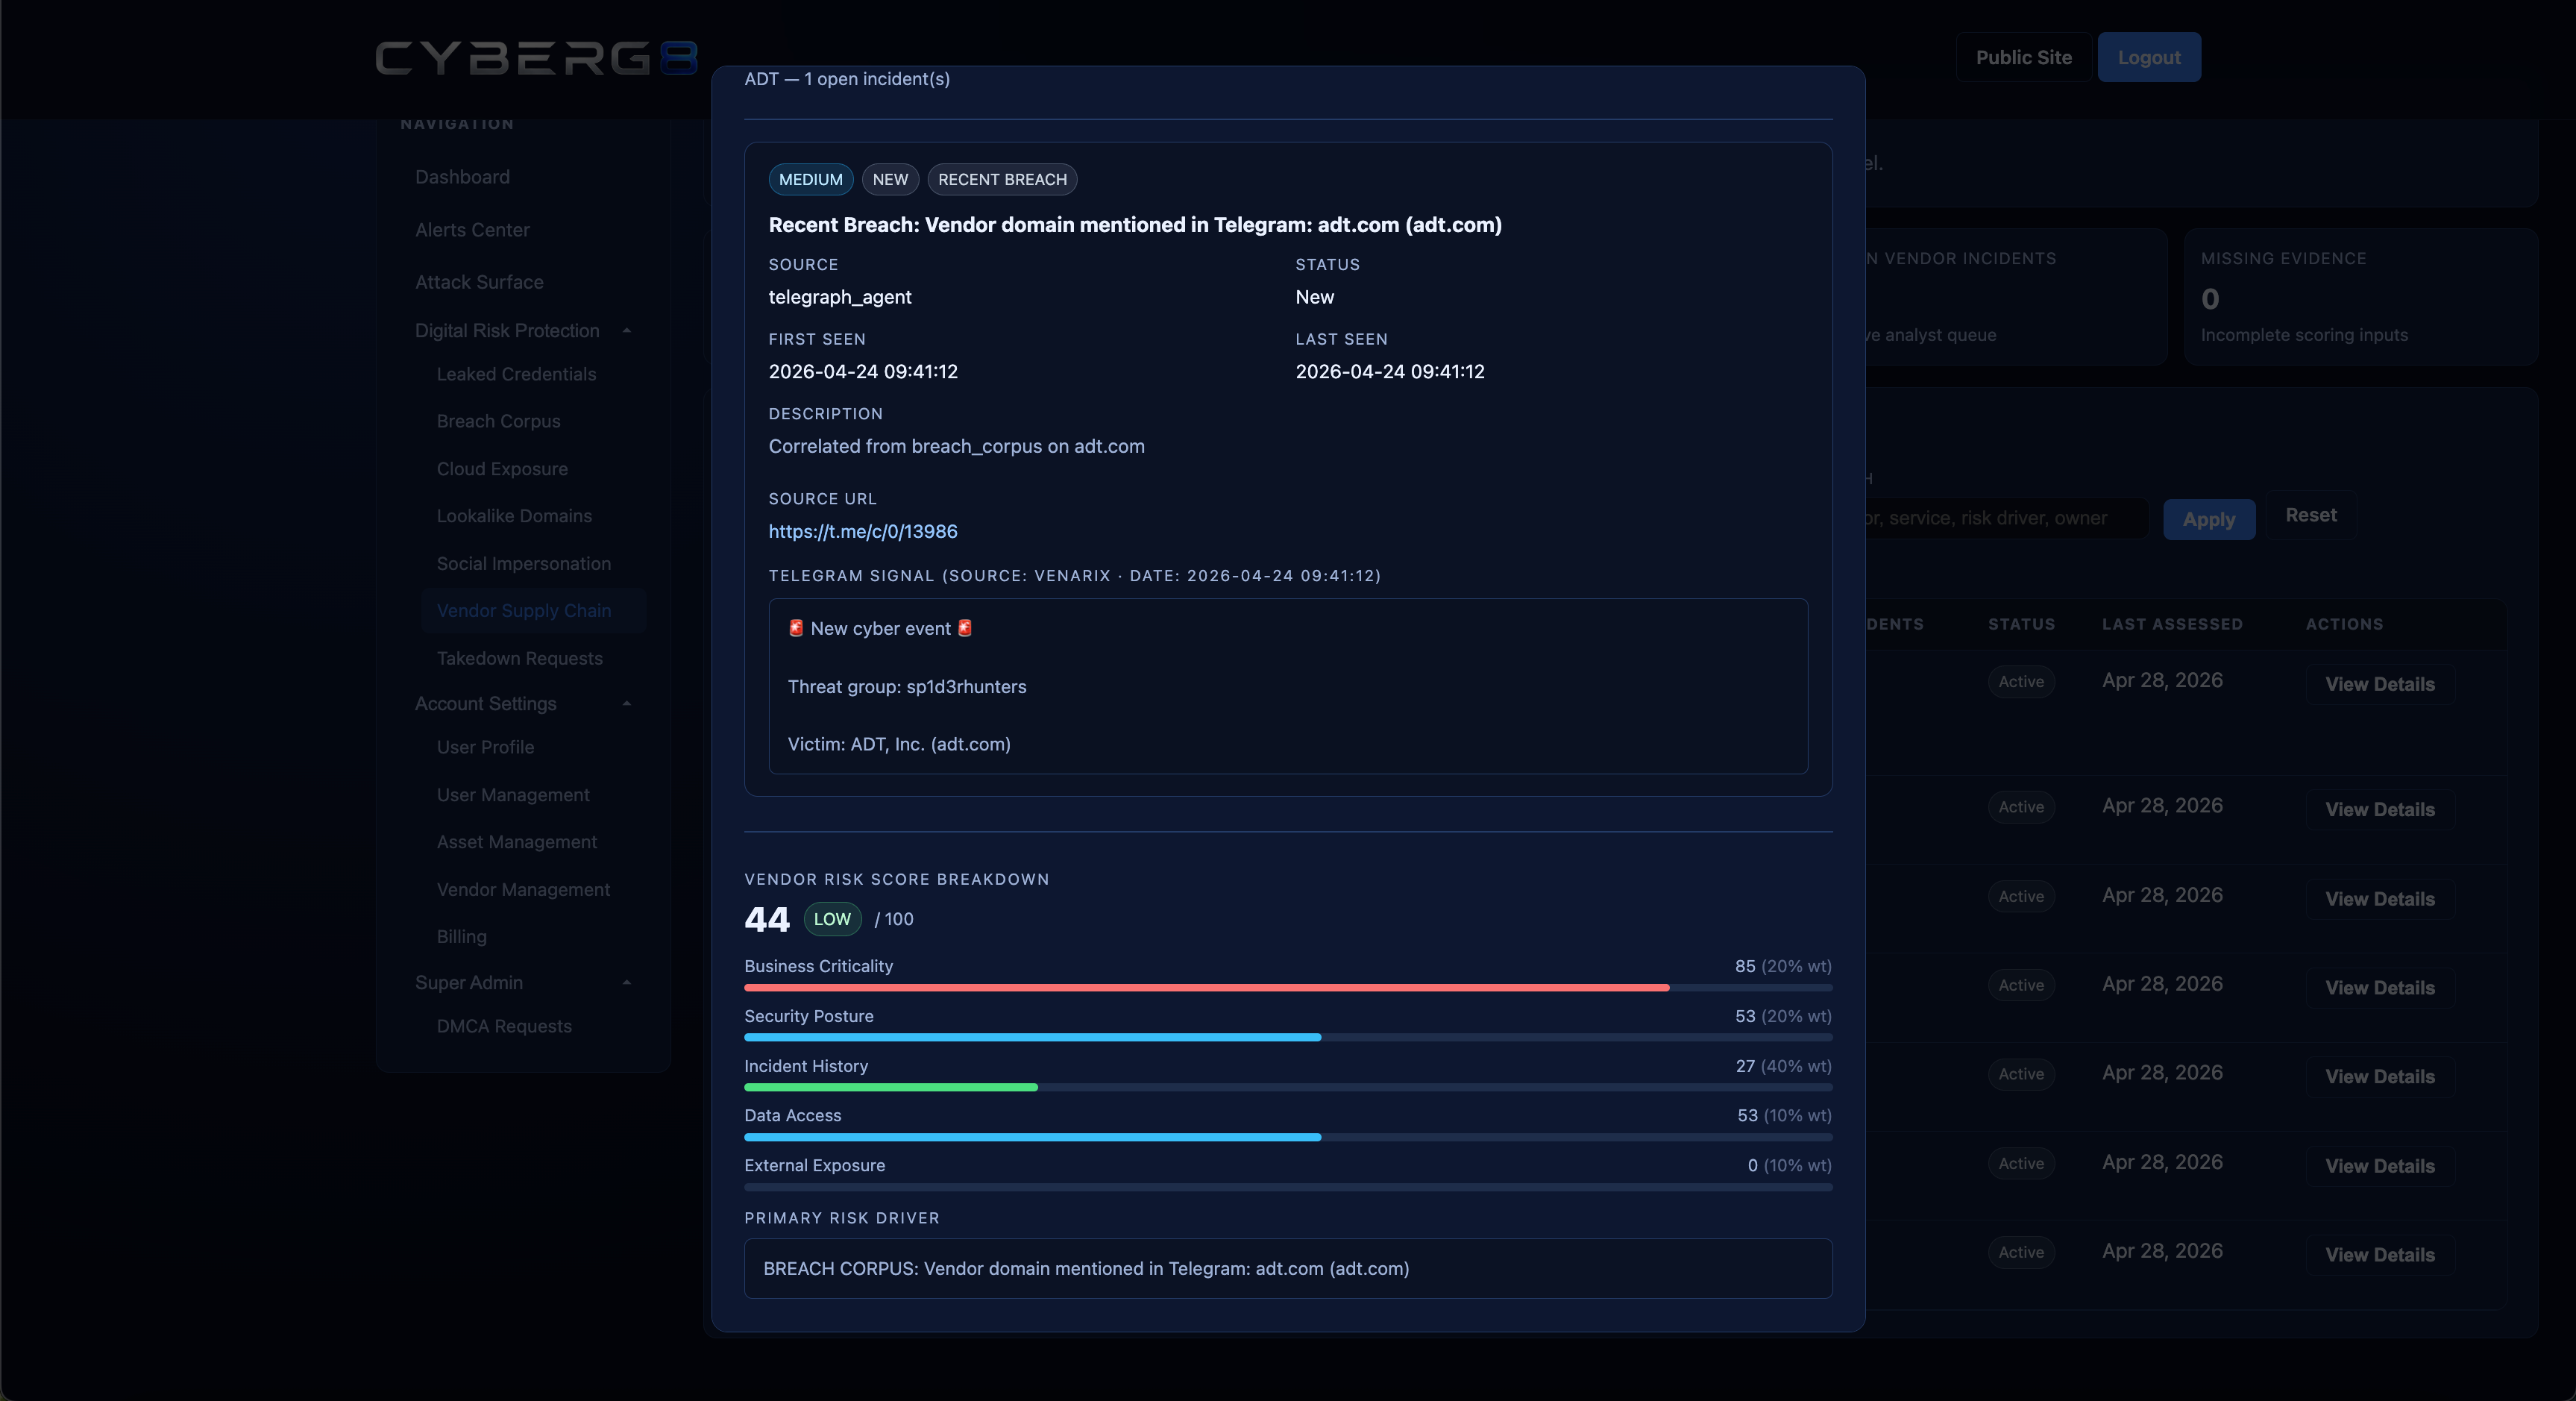Click the incident title 'Recent Breach: Vendor domain mentioned'
Viewport: 2576px width, 1401px height.
coord(1135,225)
